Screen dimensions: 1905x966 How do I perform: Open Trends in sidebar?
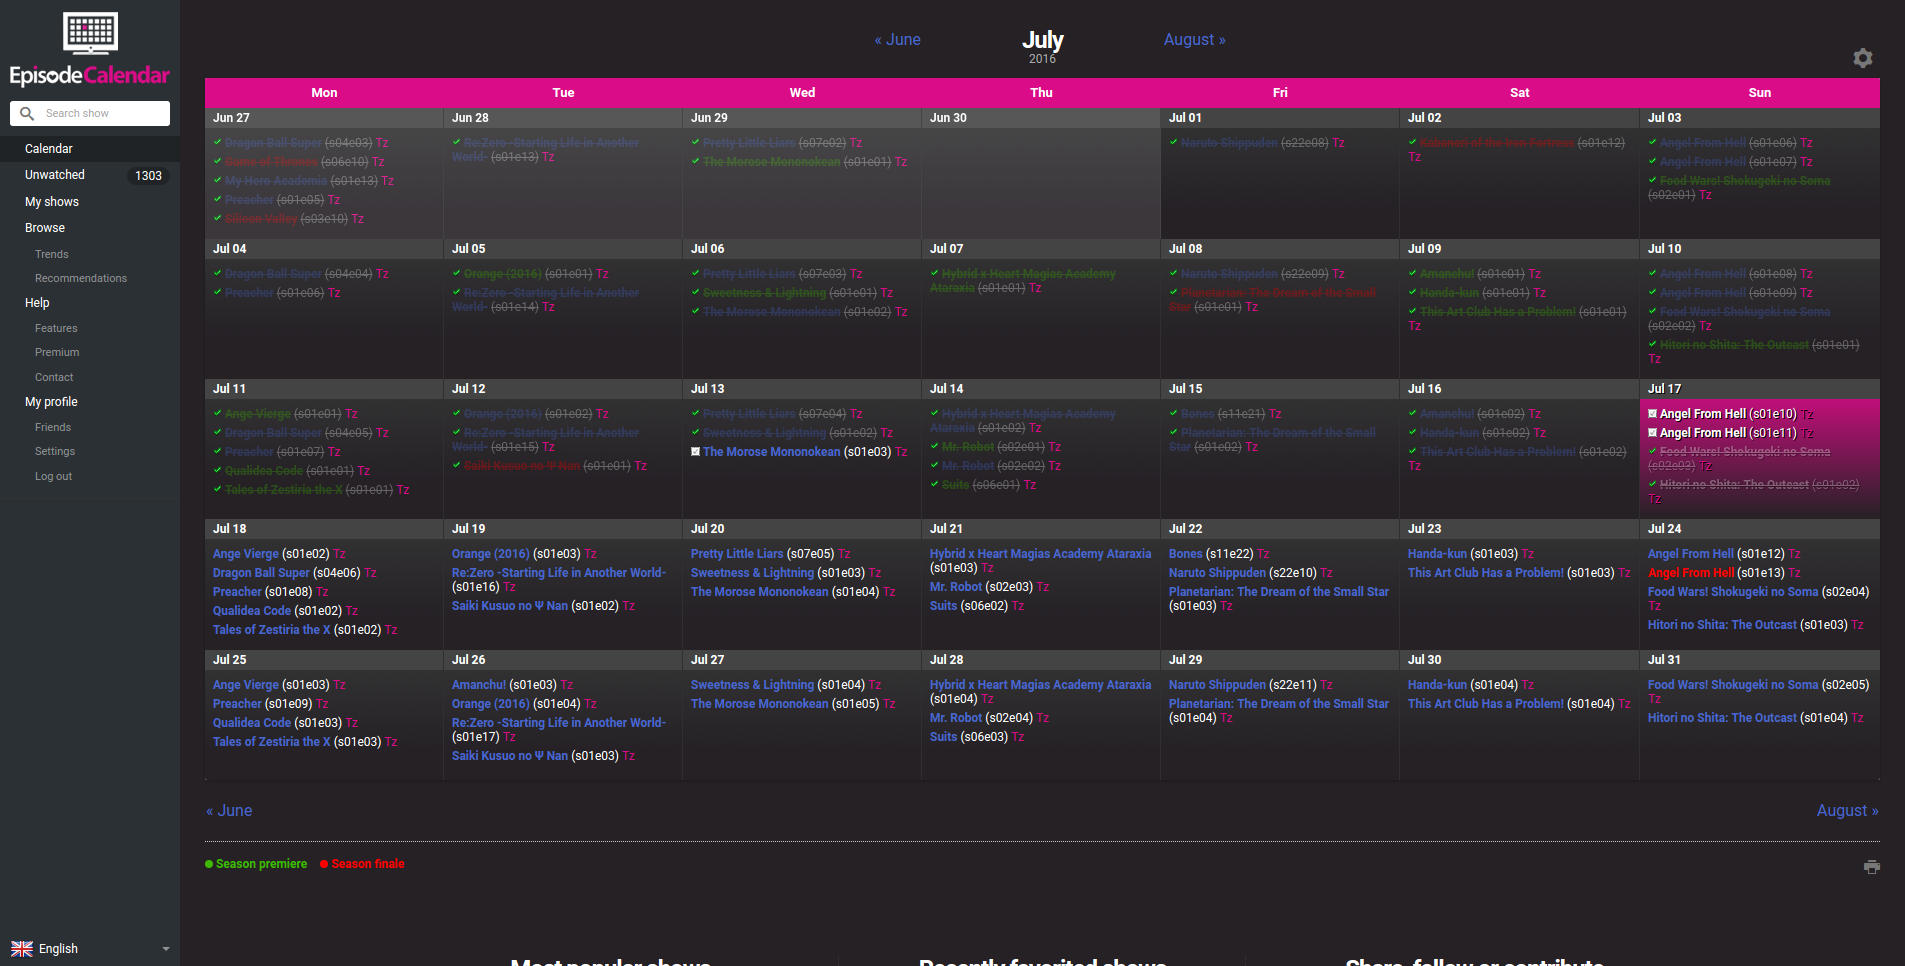52,255
